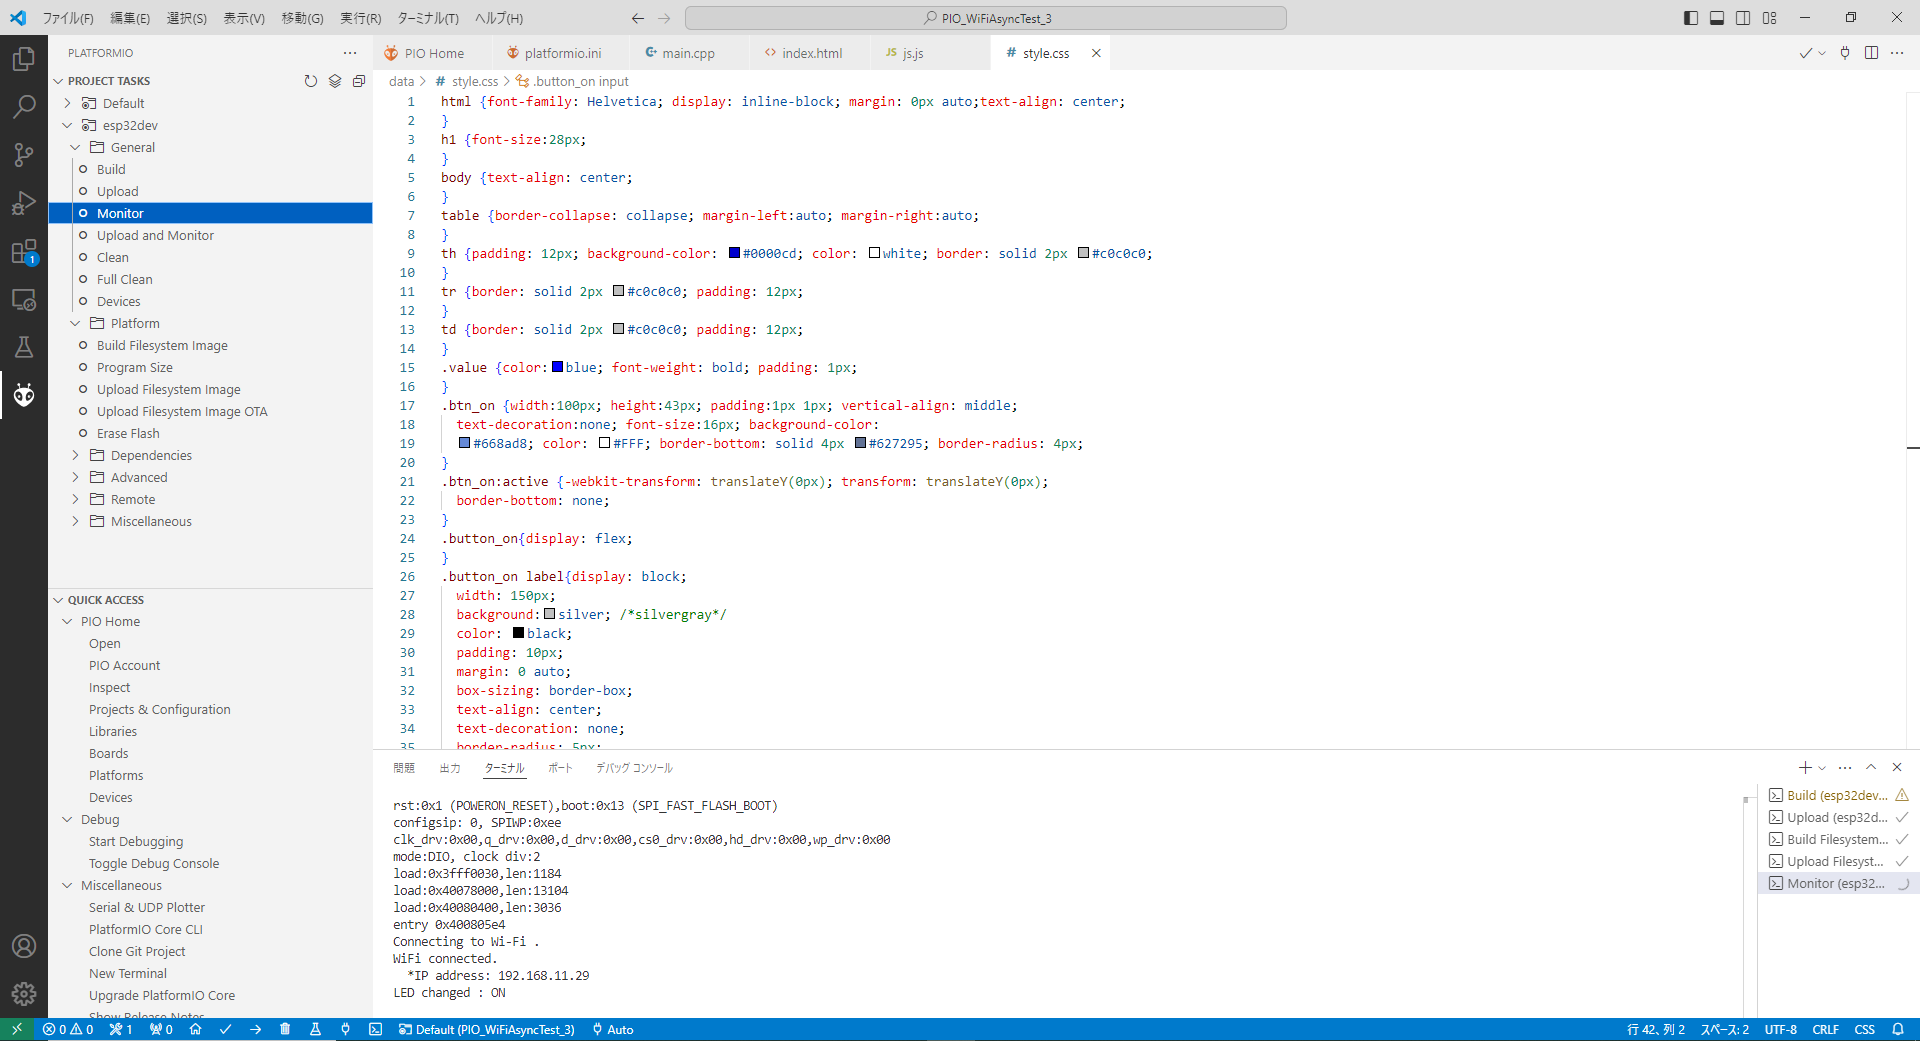Toggle the primary side bar visibility

(x=1691, y=18)
